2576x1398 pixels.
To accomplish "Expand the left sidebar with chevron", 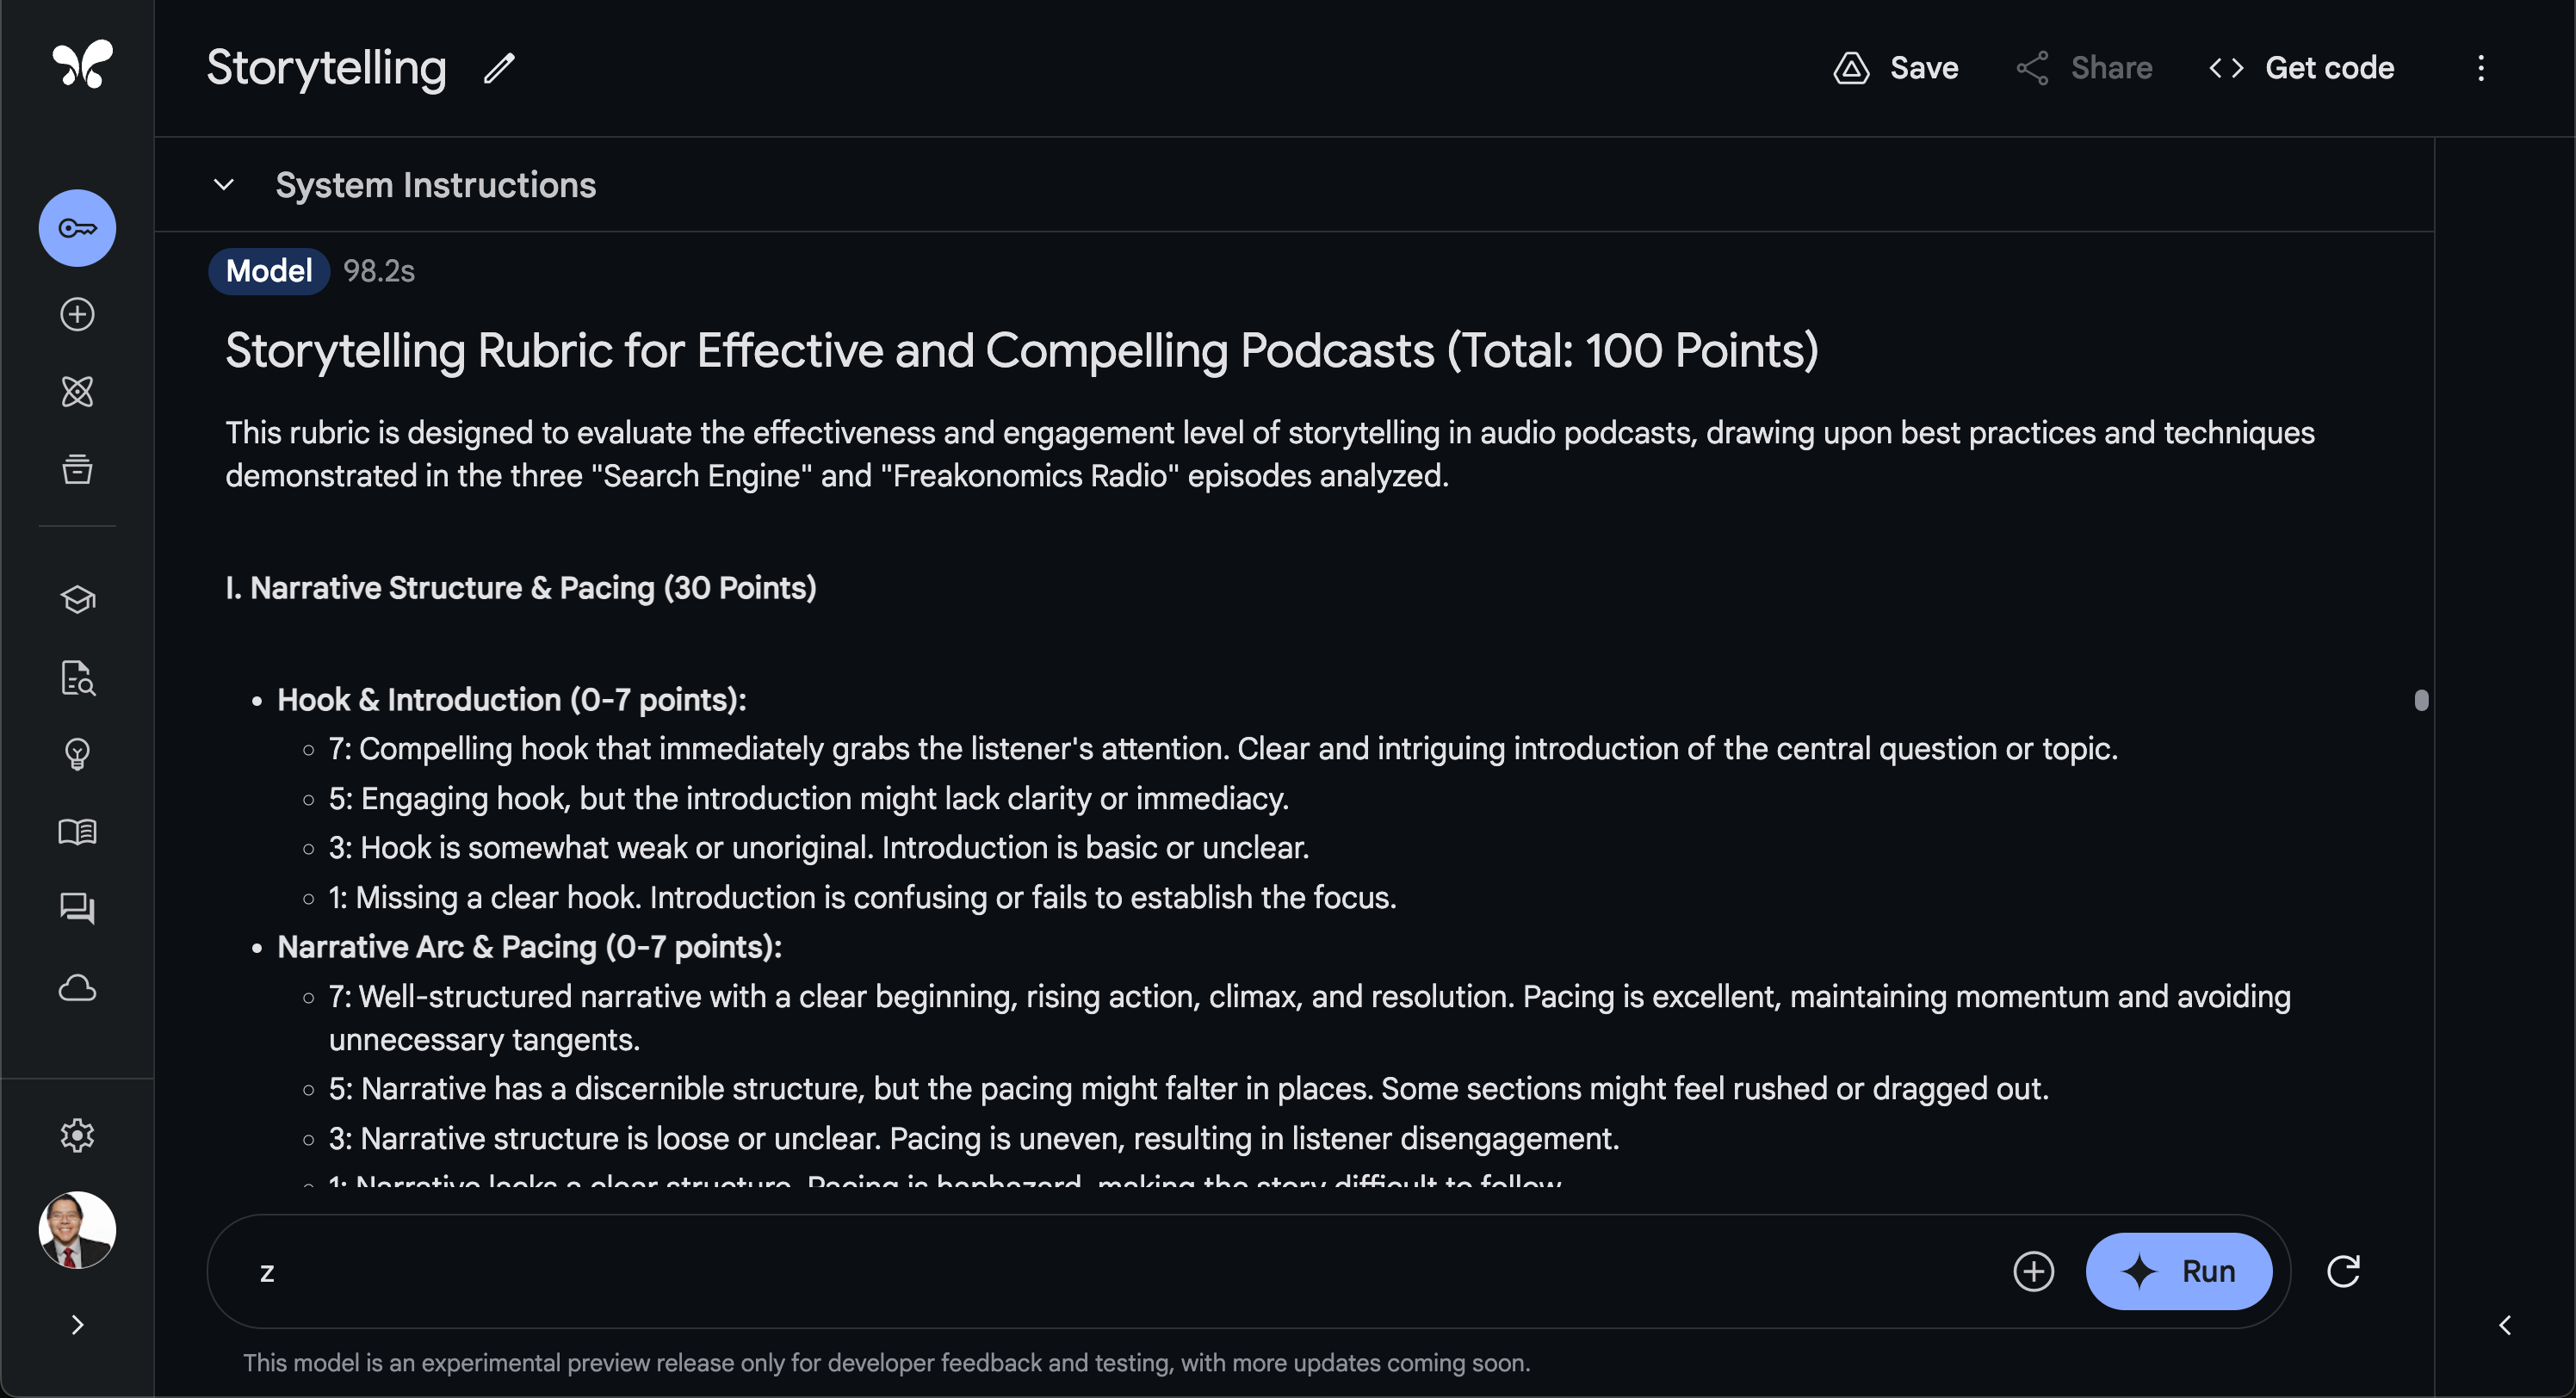I will click(x=77, y=1325).
